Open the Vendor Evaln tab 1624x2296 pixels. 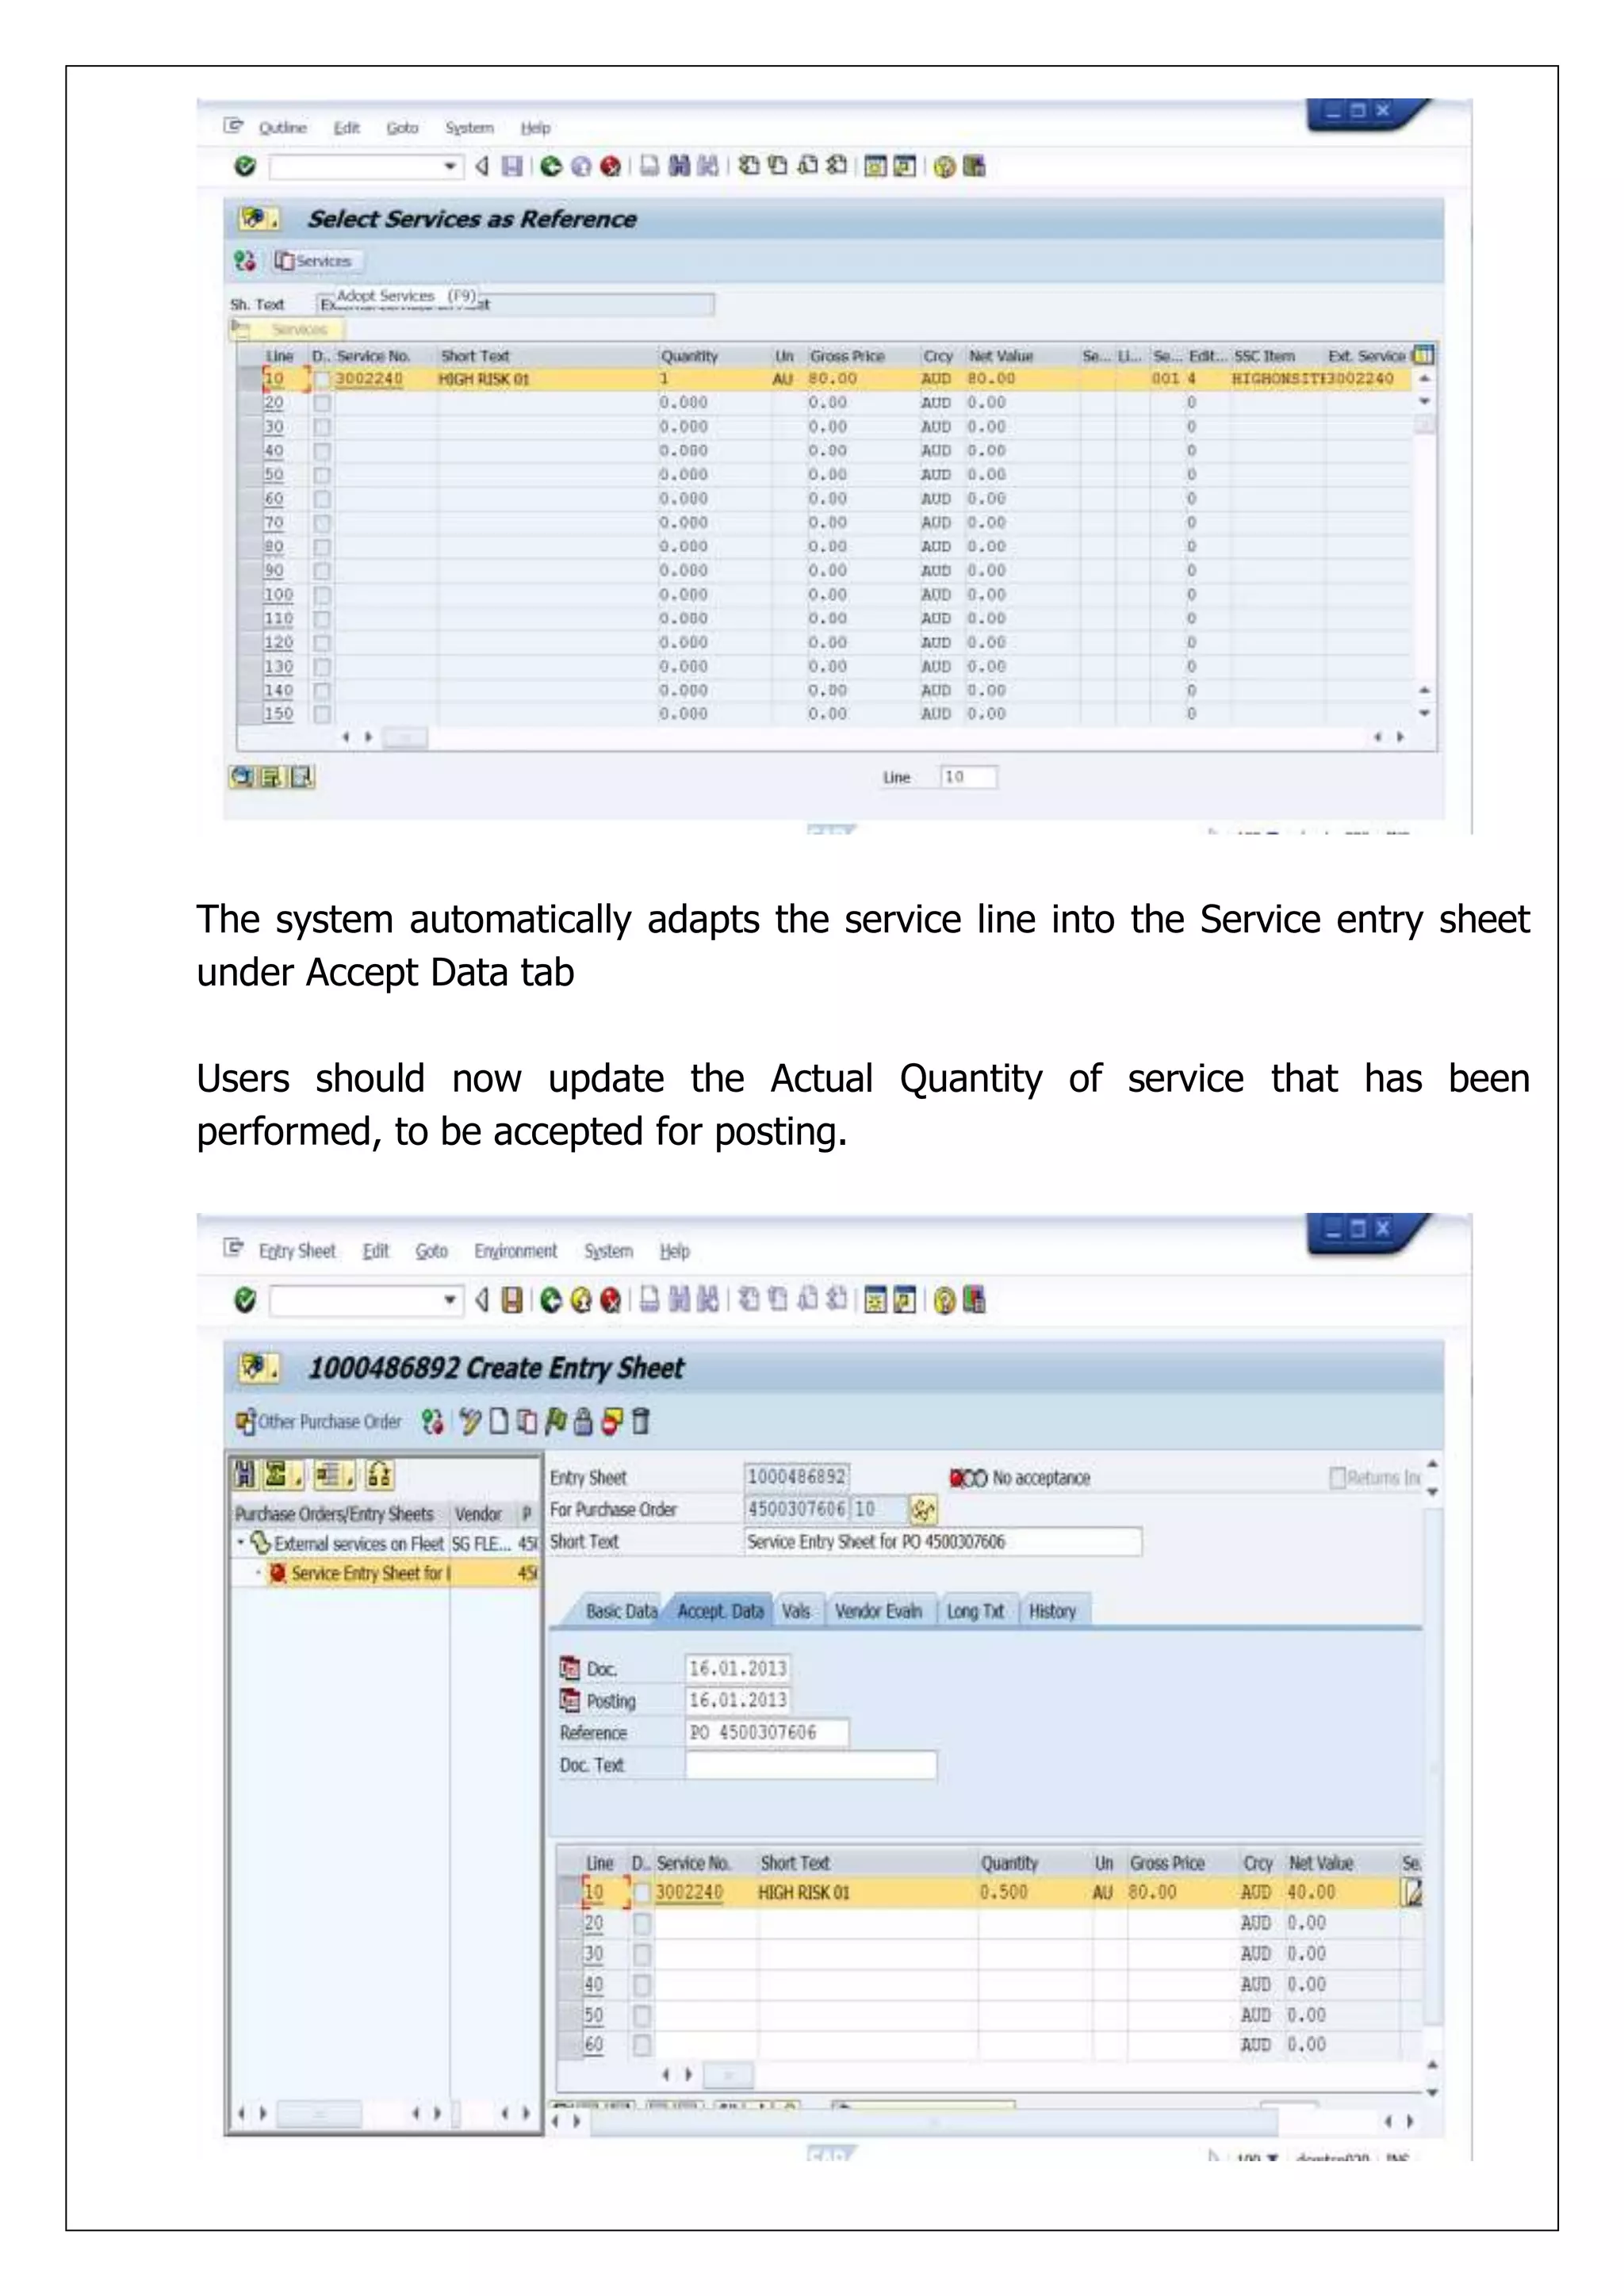click(x=878, y=1611)
